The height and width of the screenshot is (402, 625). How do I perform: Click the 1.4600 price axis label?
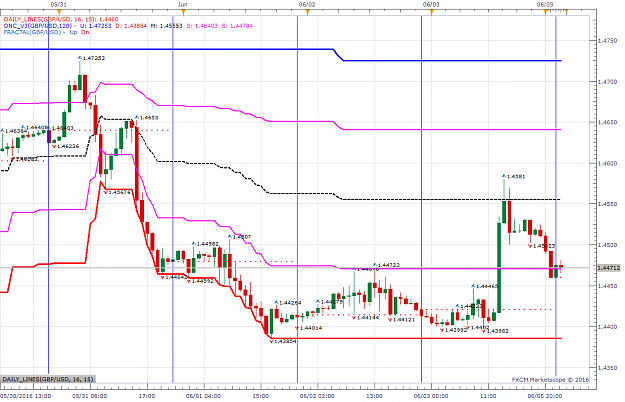click(x=608, y=163)
